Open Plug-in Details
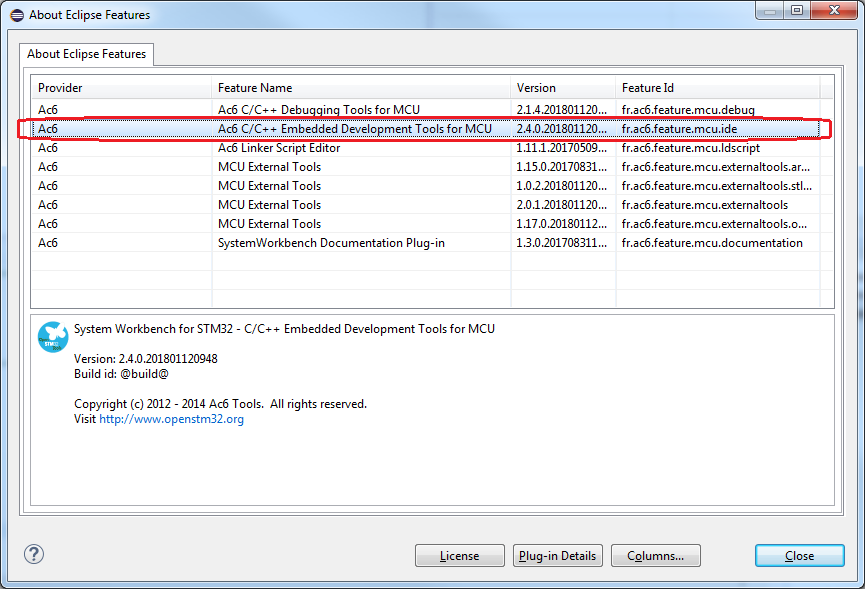The width and height of the screenshot is (865, 589). click(x=557, y=556)
